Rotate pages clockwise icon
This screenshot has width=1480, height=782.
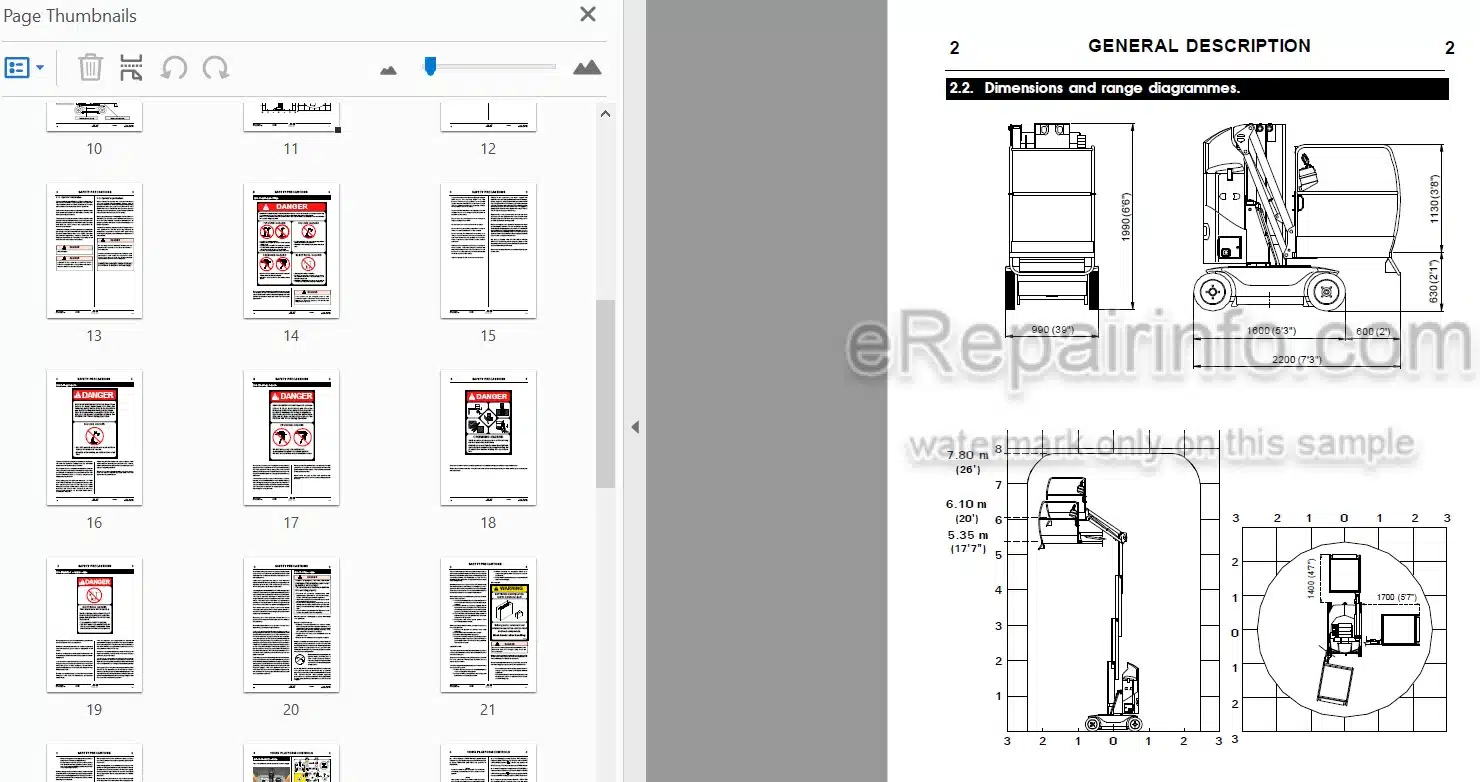click(x=215, y=68)
